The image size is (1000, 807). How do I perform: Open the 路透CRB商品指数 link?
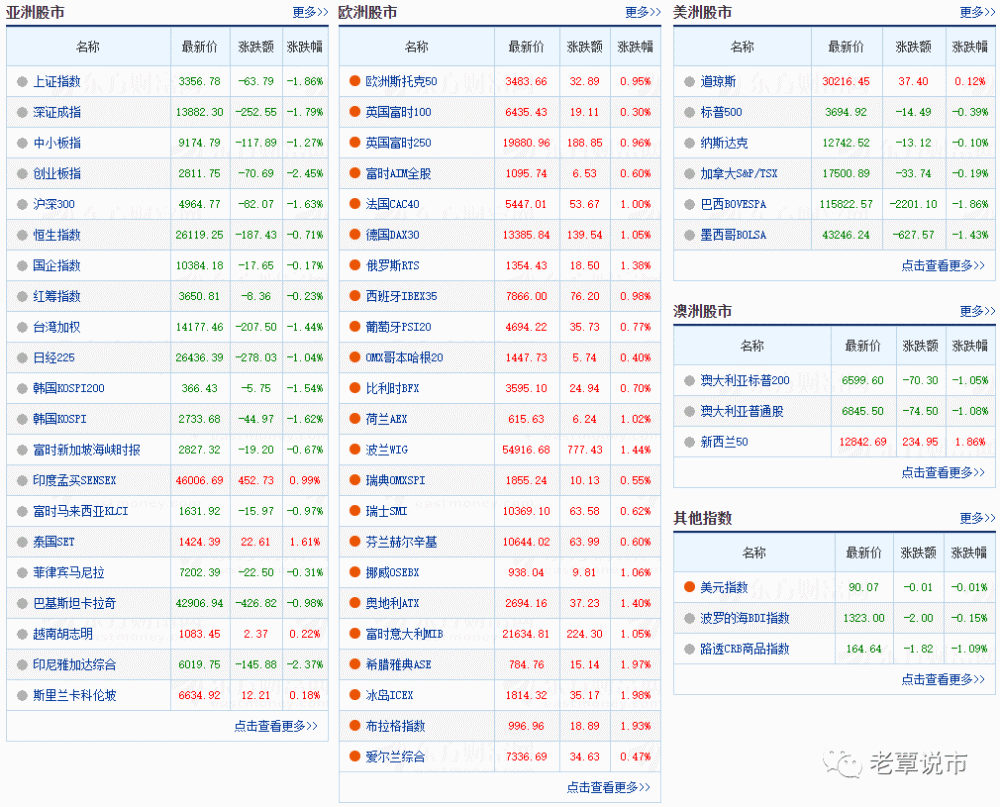coord(745,649)
